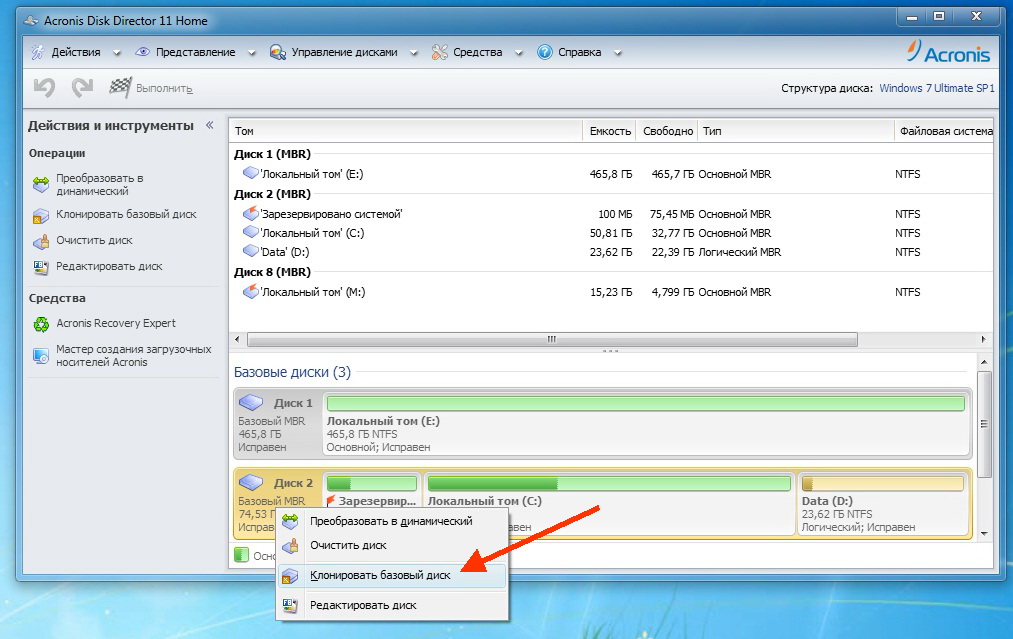Screen dimensions: 1013x639
Task: Click the Клонировать базовый диск sidebar icon
Action: point(40,215)
